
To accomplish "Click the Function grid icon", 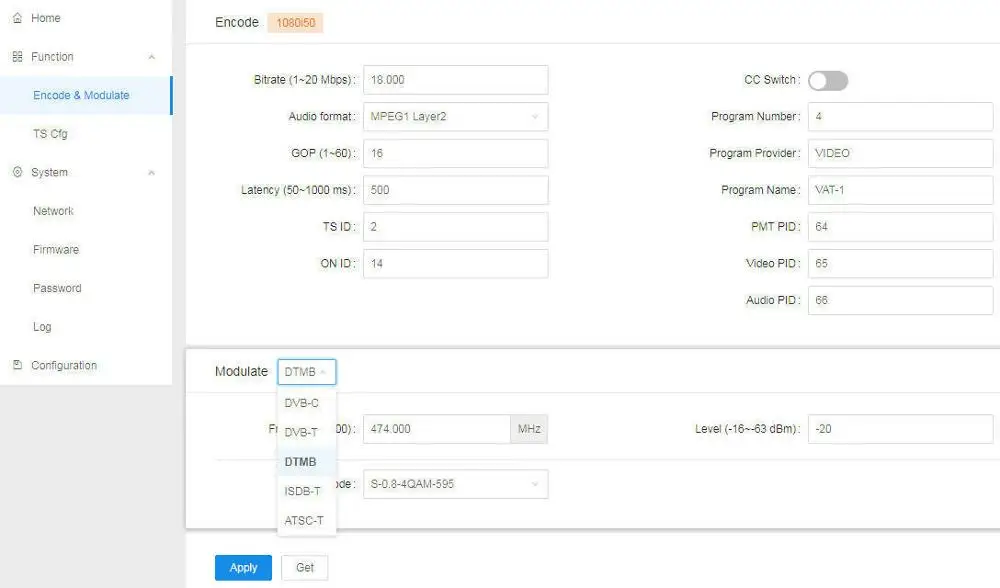I will coord(17,57).
